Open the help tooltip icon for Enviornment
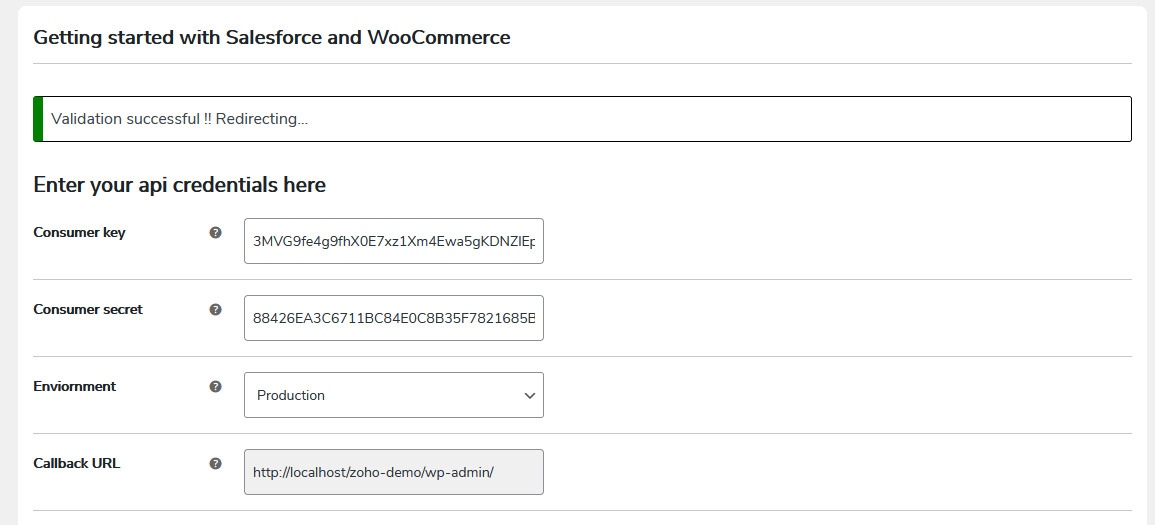 (215, 387)
